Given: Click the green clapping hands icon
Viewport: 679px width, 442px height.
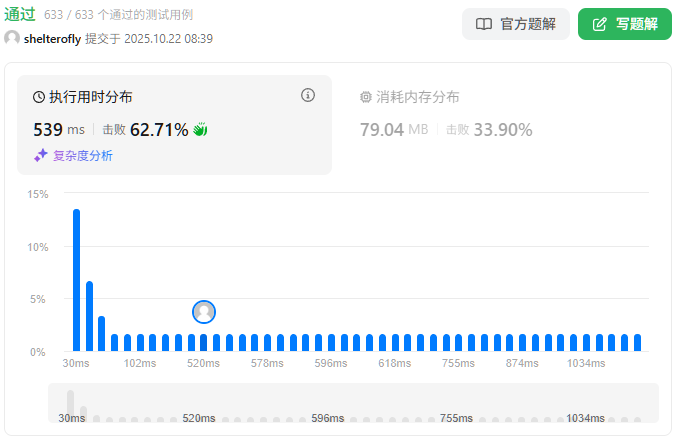Looking at the screenshot, I should 200,129.
